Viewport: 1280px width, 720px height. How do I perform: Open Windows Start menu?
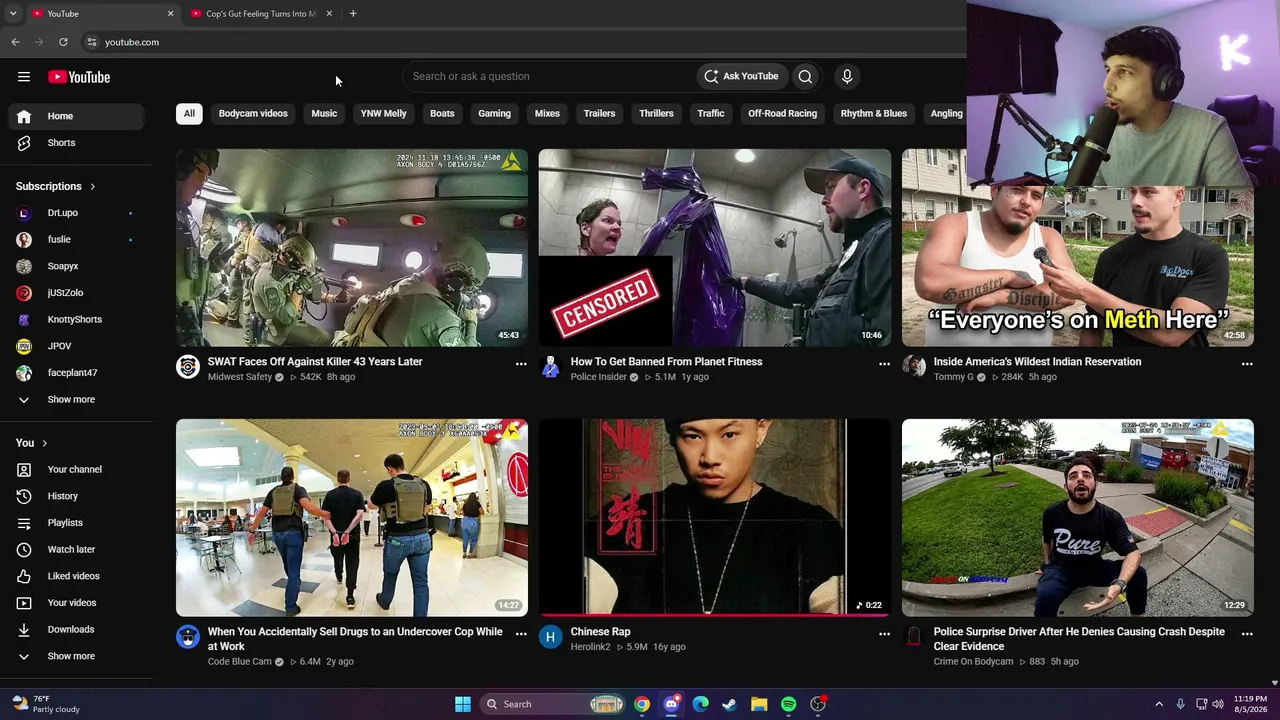463,704
